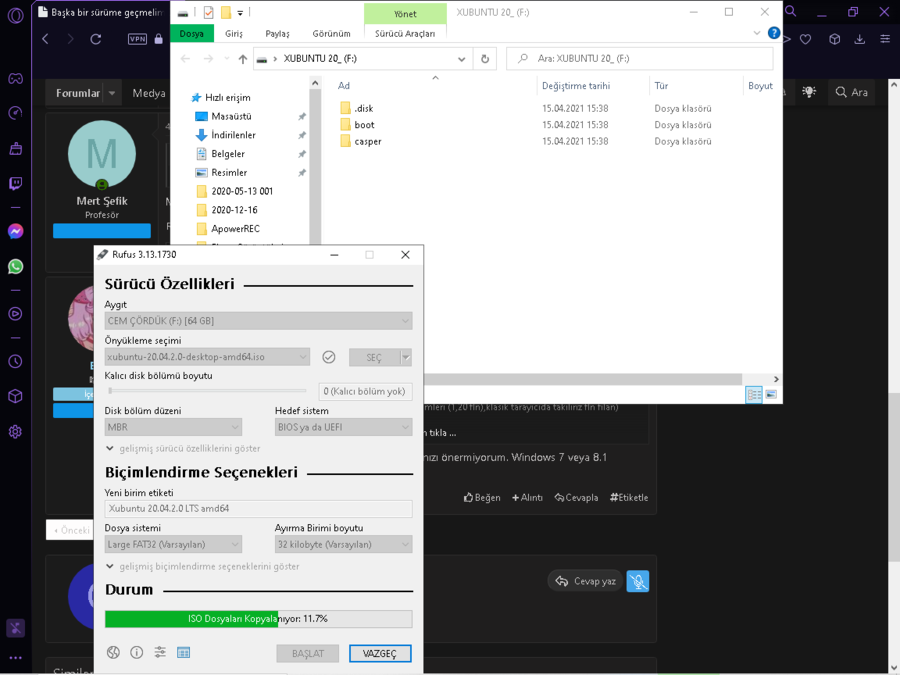
Task: Toggle the VPN badge in address bar
Action: pyautogui.click(x=137, y=39)
